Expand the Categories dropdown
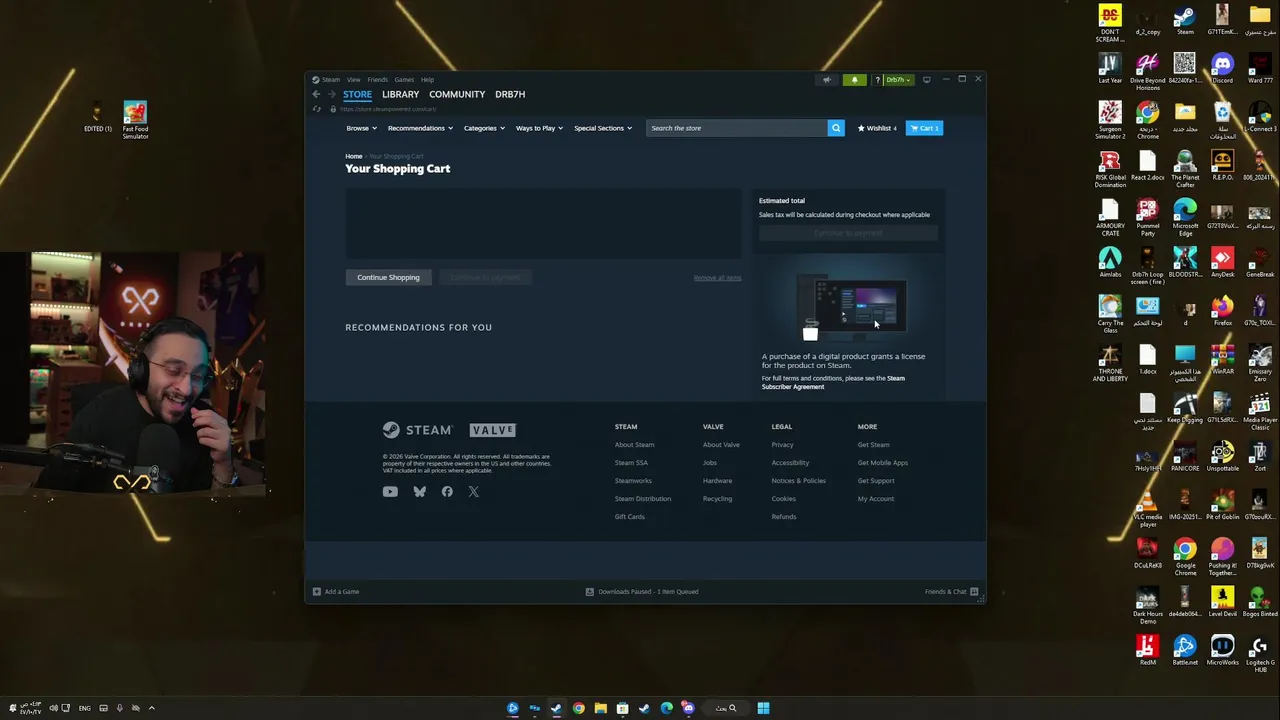The image size is (1280, 720). click(484, 128)
